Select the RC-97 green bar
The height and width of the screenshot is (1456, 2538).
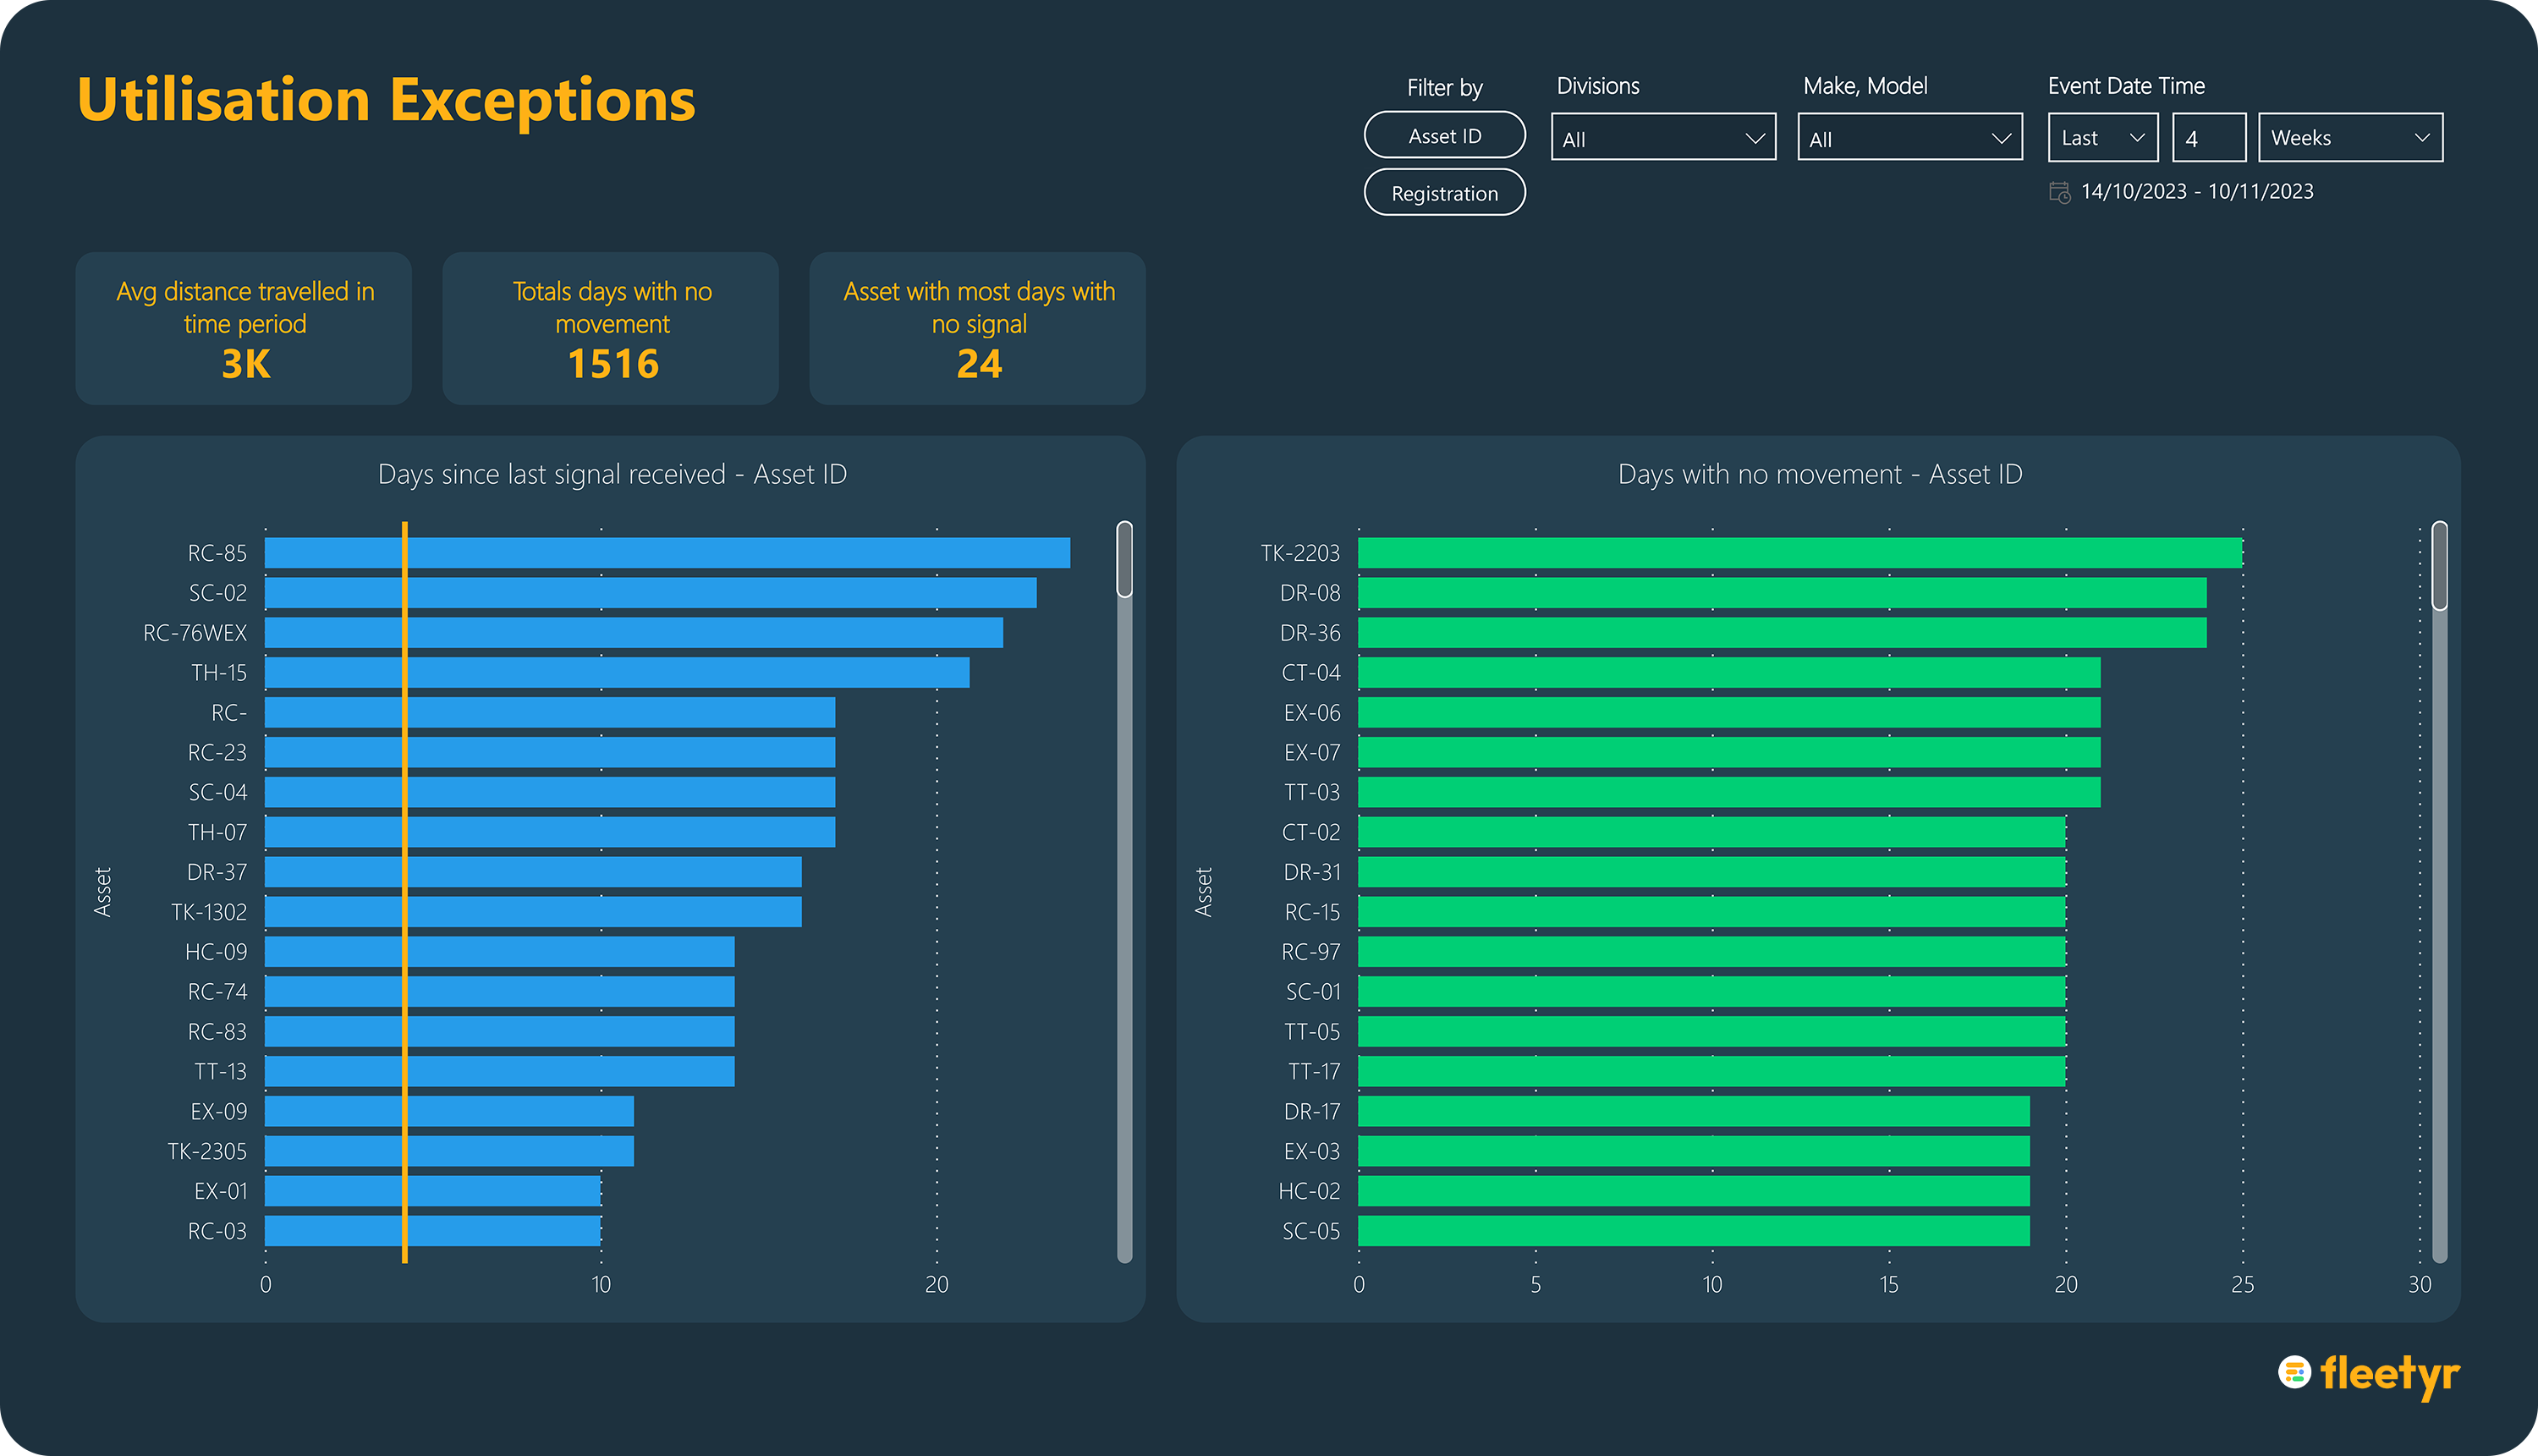[x=1712, y=952]
